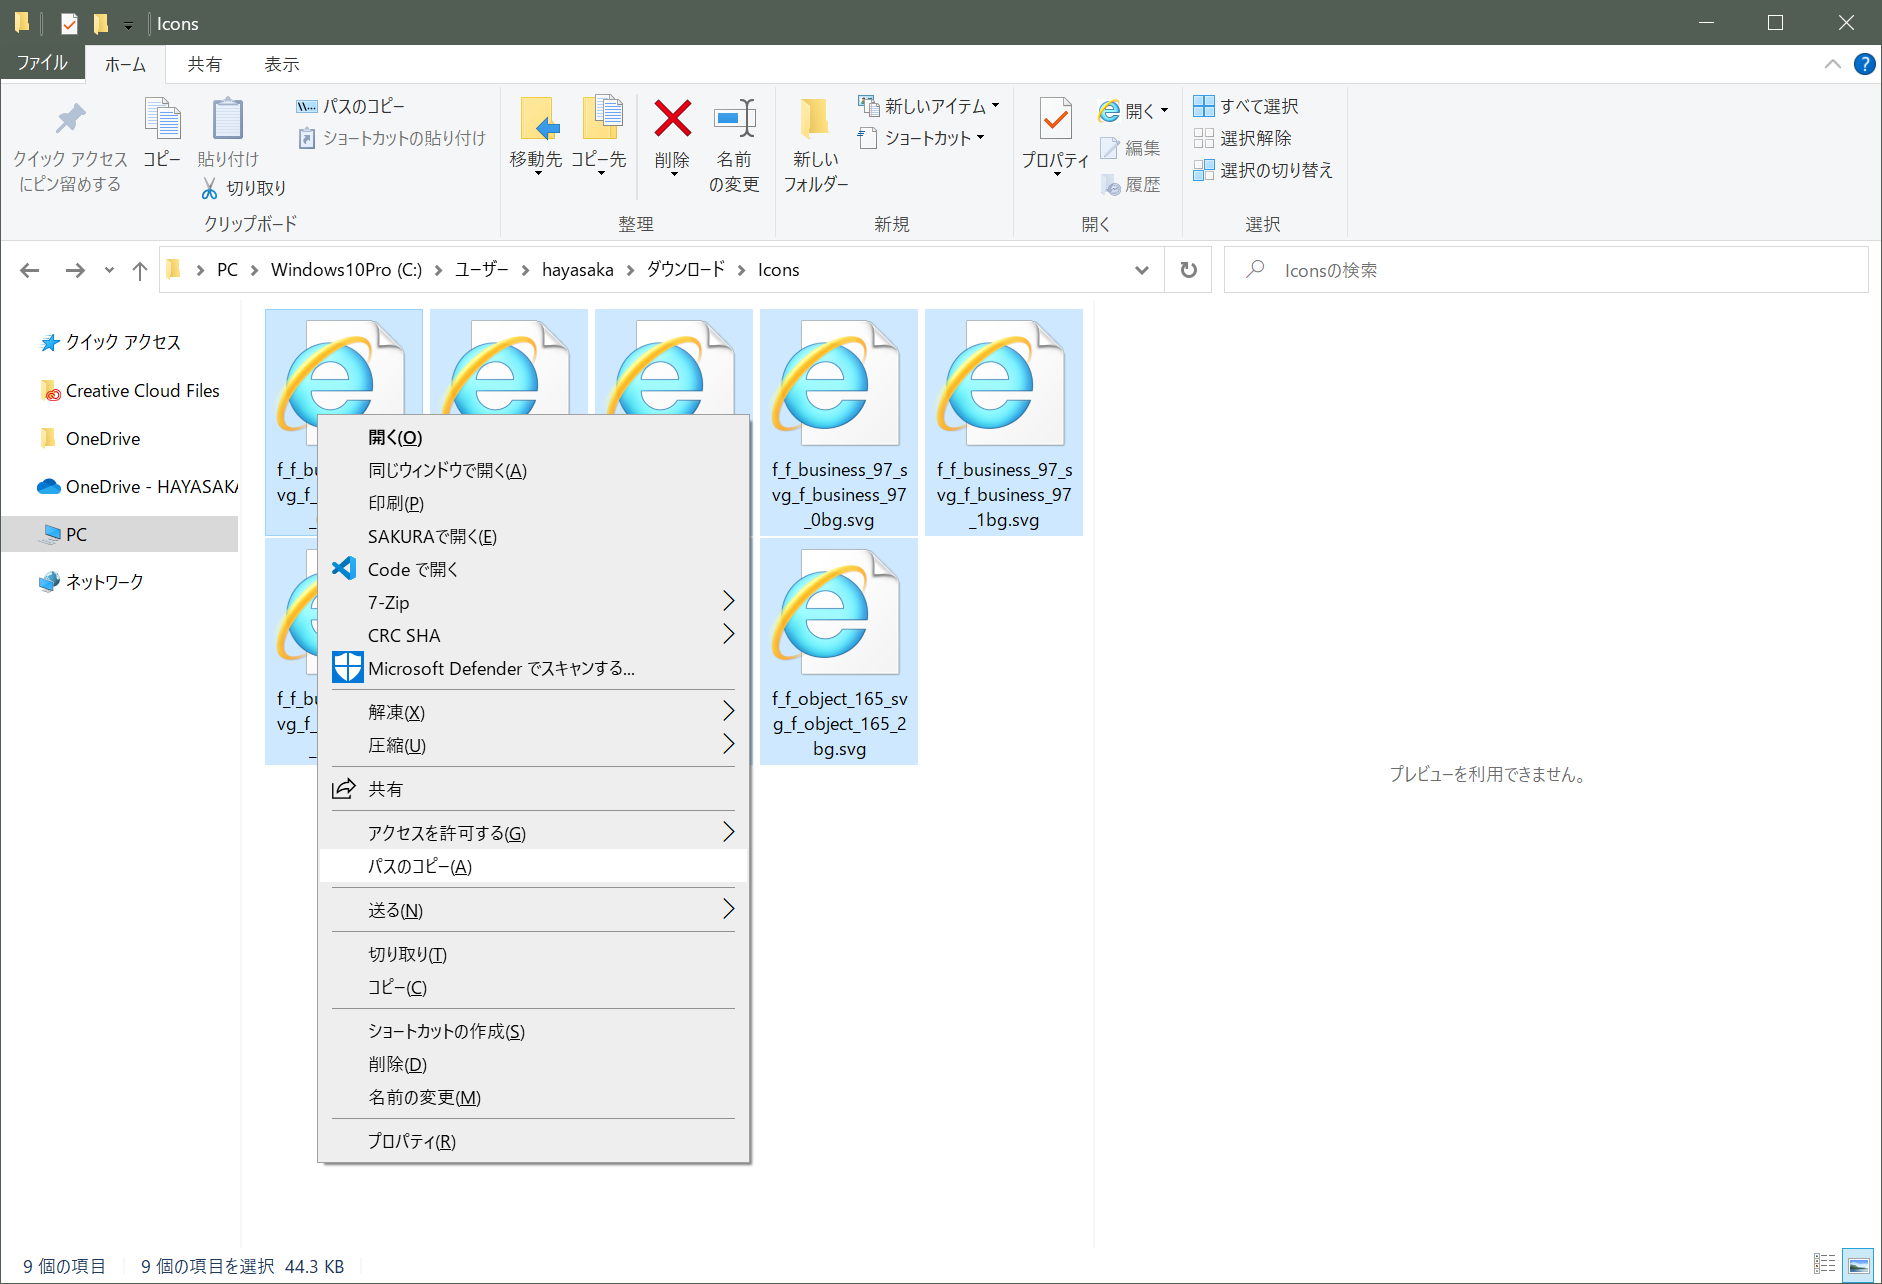Click ribbon Copy Path button
This screenshot has height=1284, width=1882.
(351, 106)
